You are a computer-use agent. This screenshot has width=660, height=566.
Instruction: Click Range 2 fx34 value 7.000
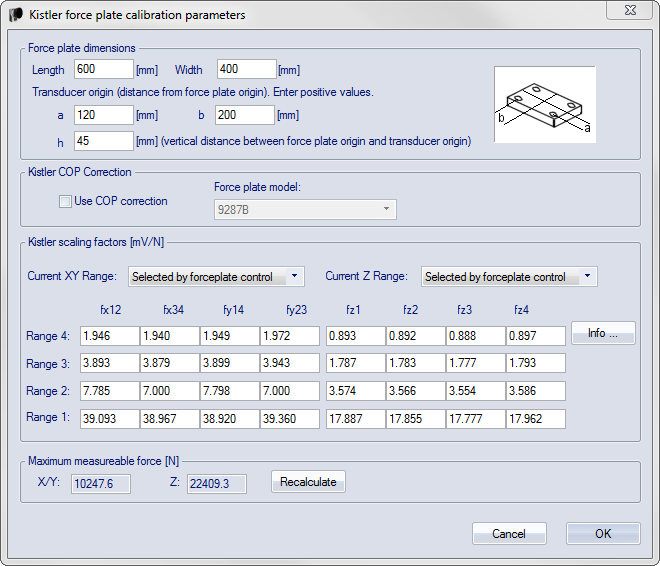point(170,391)
